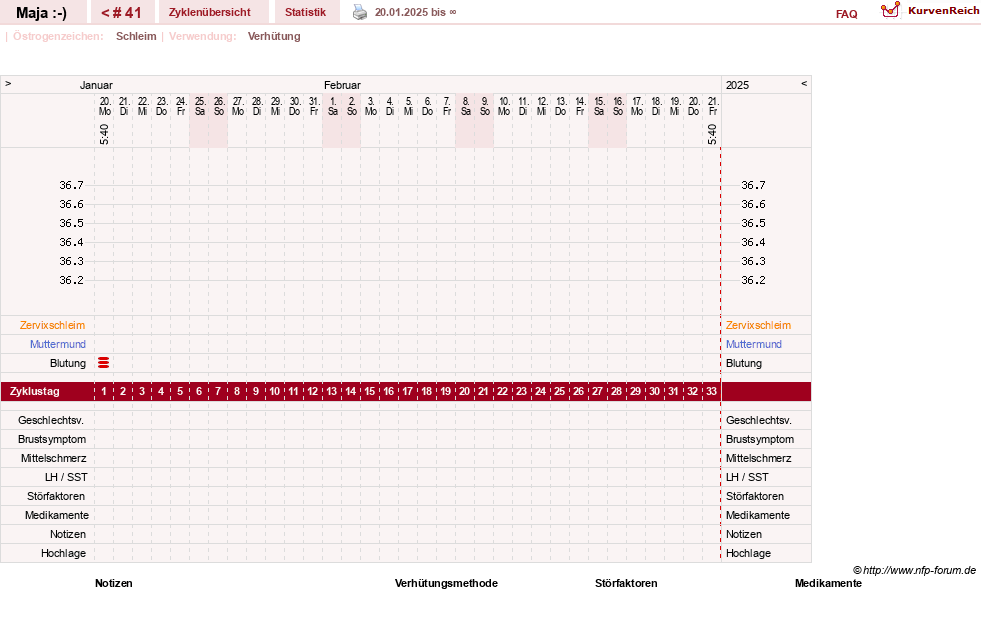981x642 pixels.
Task: Click the '14. Fr' date header
Action: coord(580,106)
